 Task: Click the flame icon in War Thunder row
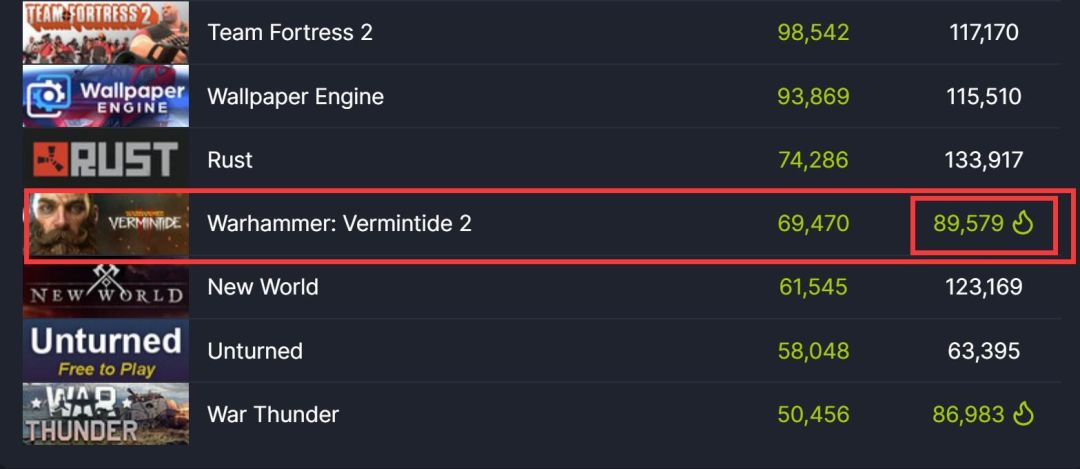(1022, 414)
